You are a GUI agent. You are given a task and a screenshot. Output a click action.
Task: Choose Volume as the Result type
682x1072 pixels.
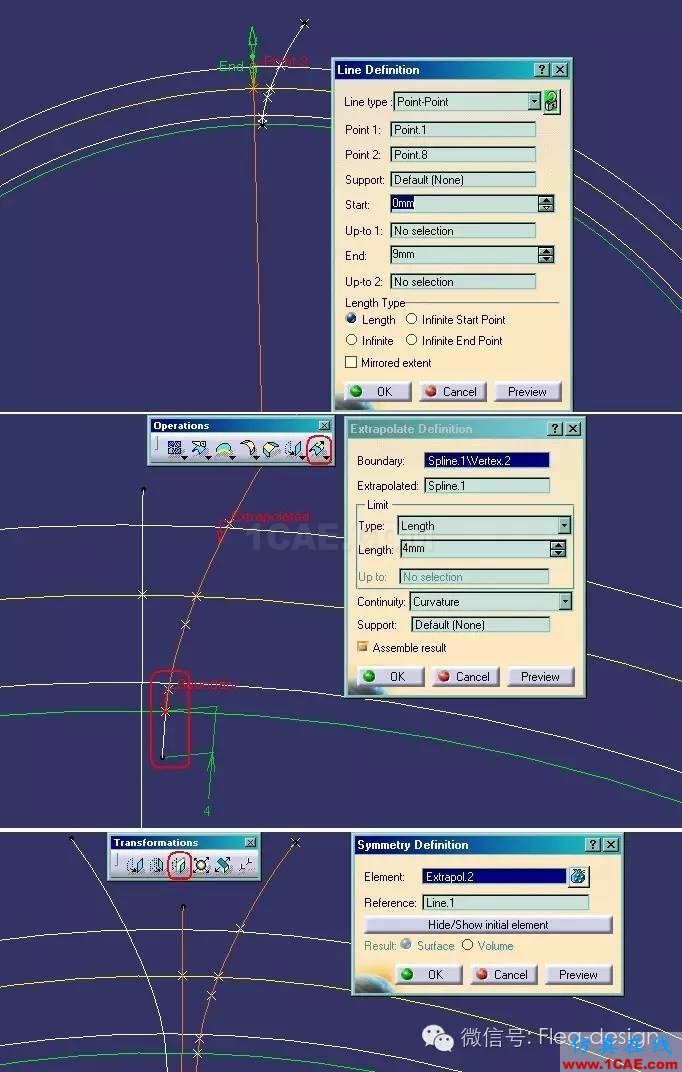coord(467,945)
